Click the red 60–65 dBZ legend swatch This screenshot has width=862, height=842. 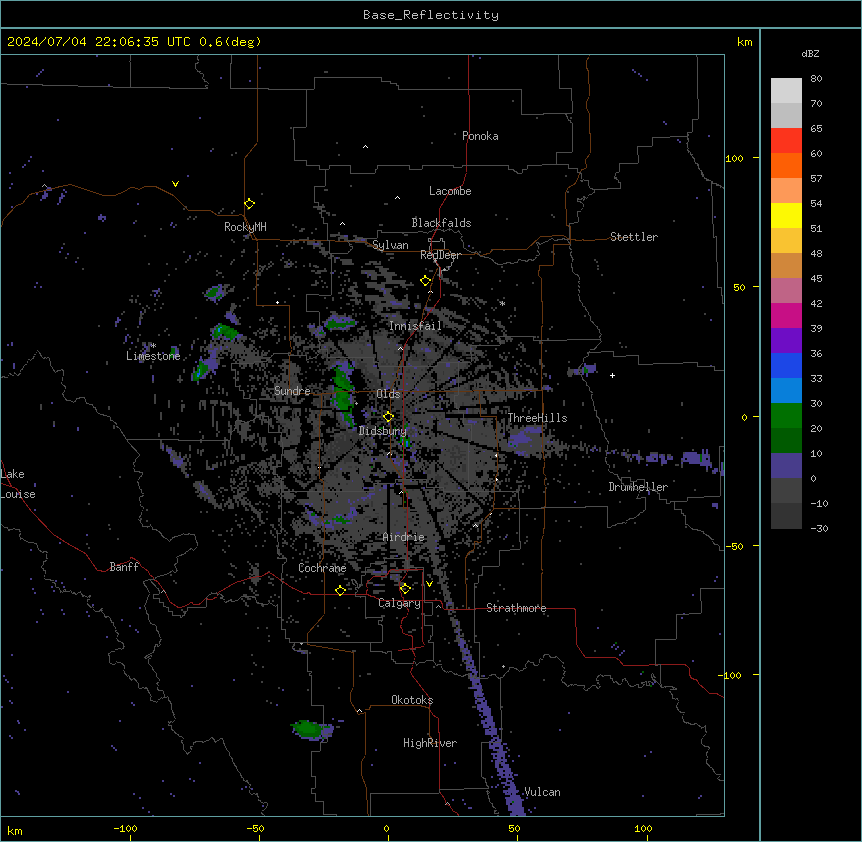[x=786, y=141]
